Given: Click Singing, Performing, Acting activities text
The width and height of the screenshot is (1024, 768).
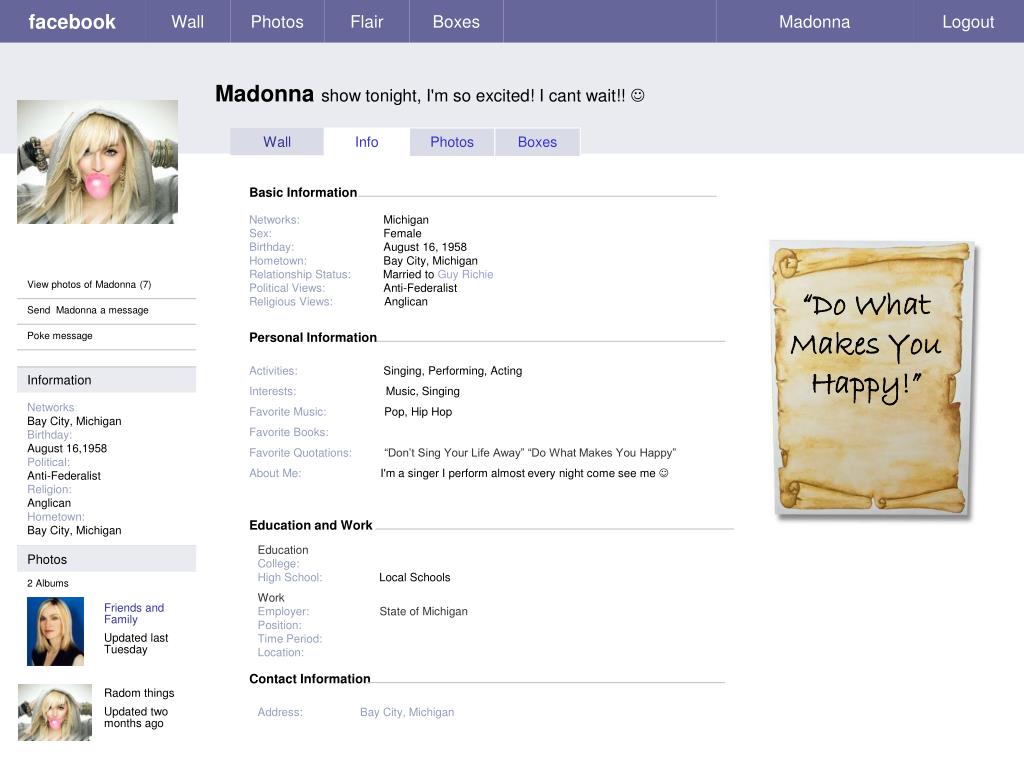Looking at the screenshot, I should click(453, 371).
